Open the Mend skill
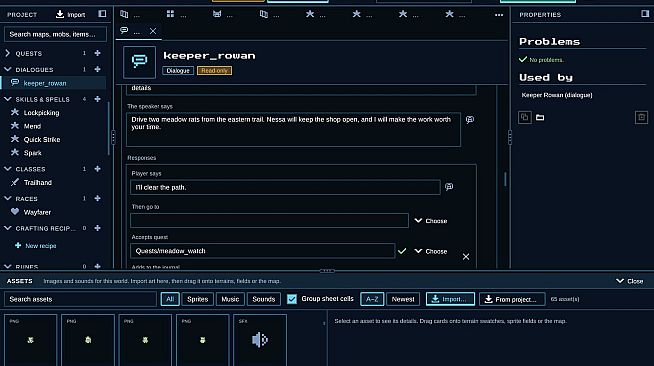The image size is (654, 366). point(32,126)
